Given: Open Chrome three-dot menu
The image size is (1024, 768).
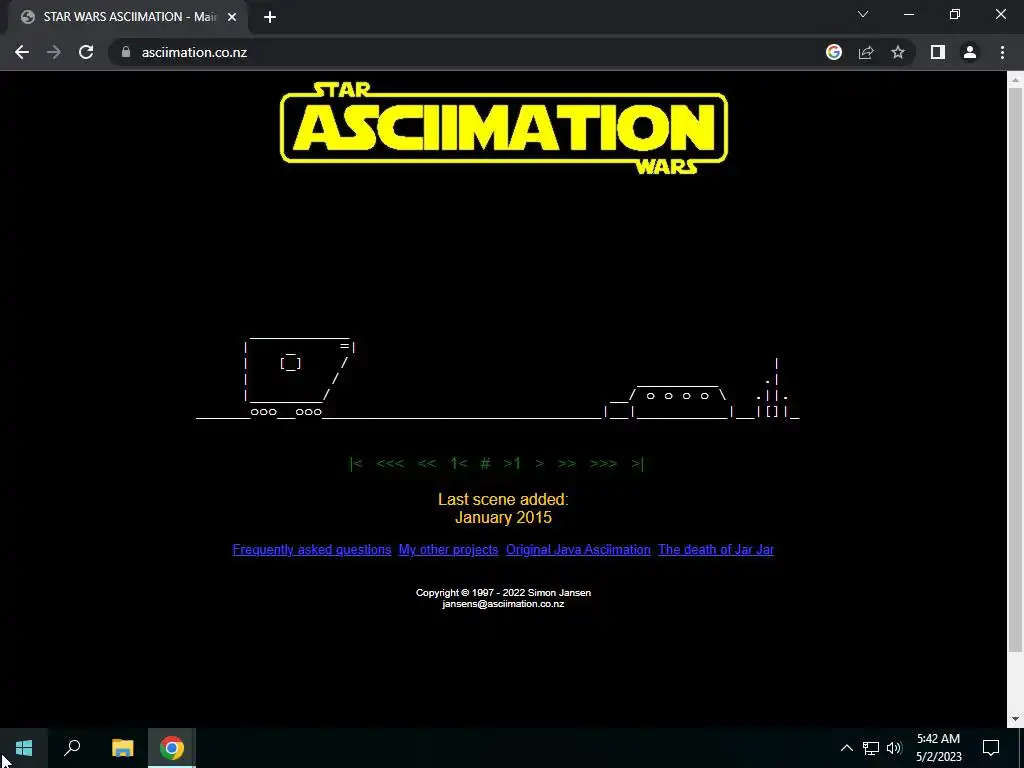Looking at the screenshot, I should pyautogui.click(x=1002, y=52).
